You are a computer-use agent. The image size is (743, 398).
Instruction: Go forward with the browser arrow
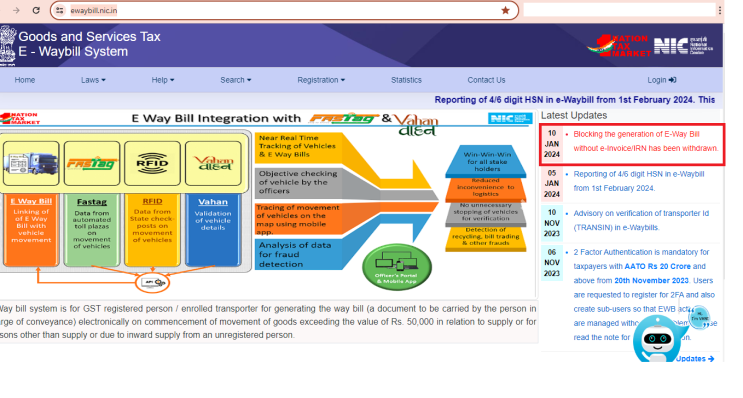[16, 10]
